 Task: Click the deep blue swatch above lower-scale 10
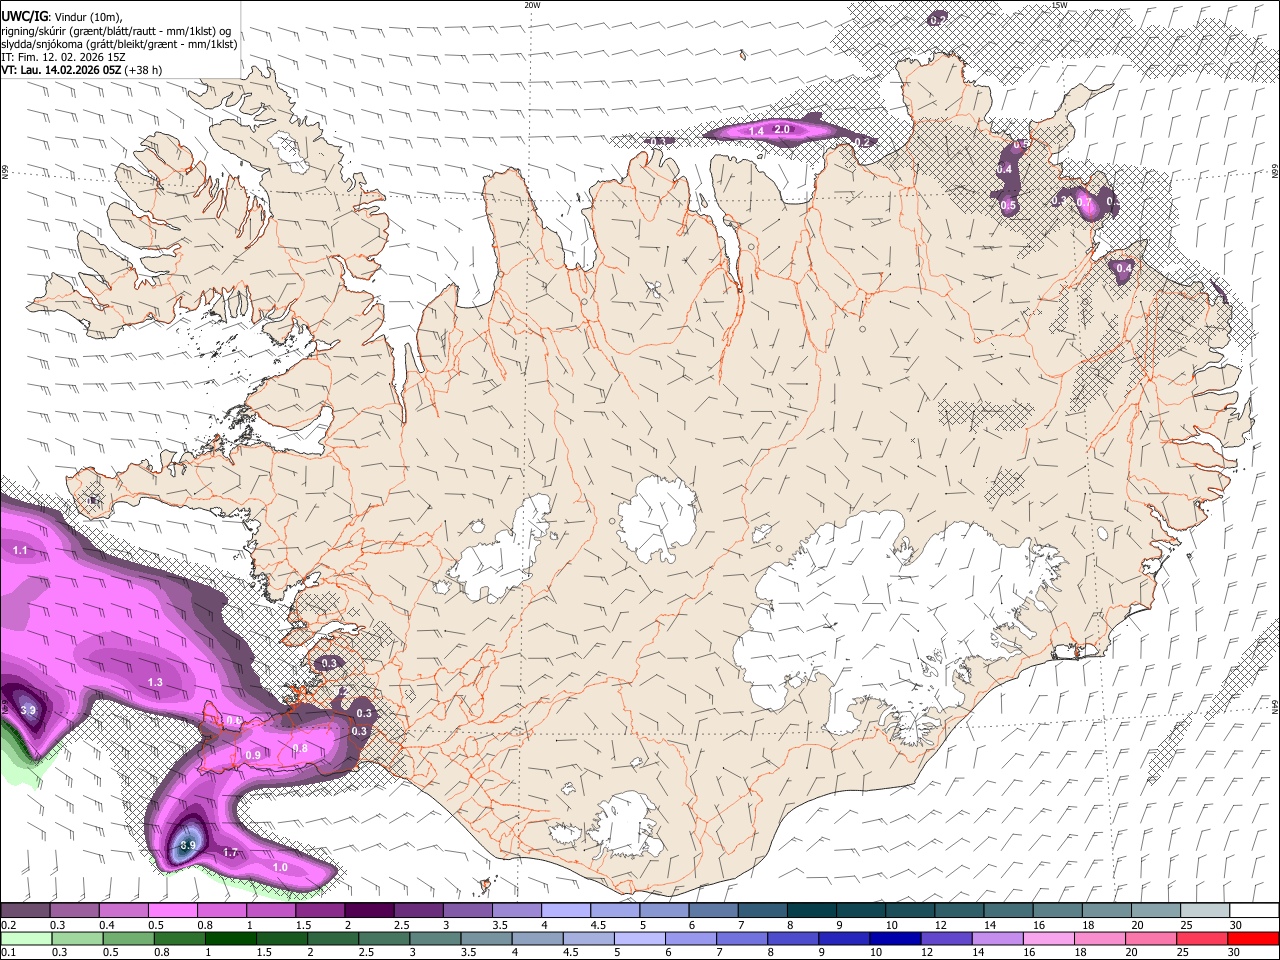coord(893,938)
